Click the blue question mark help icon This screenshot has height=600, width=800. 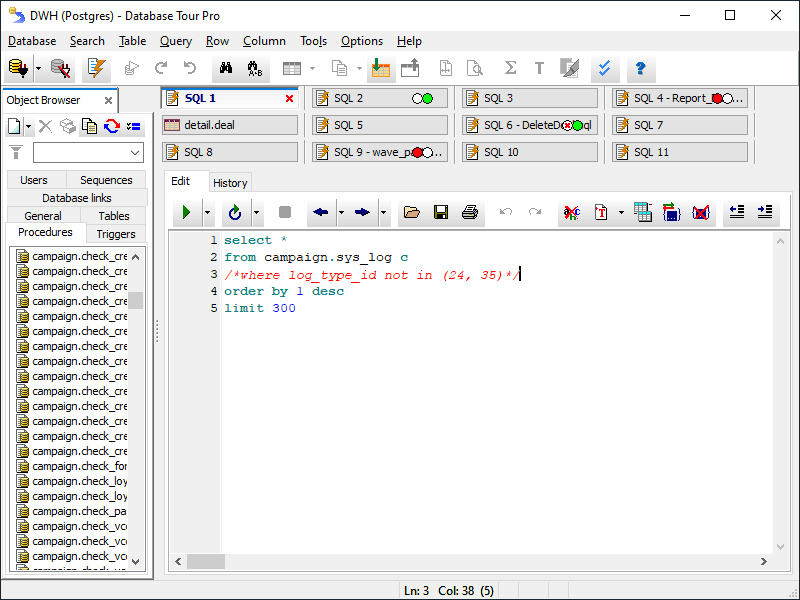640,69
